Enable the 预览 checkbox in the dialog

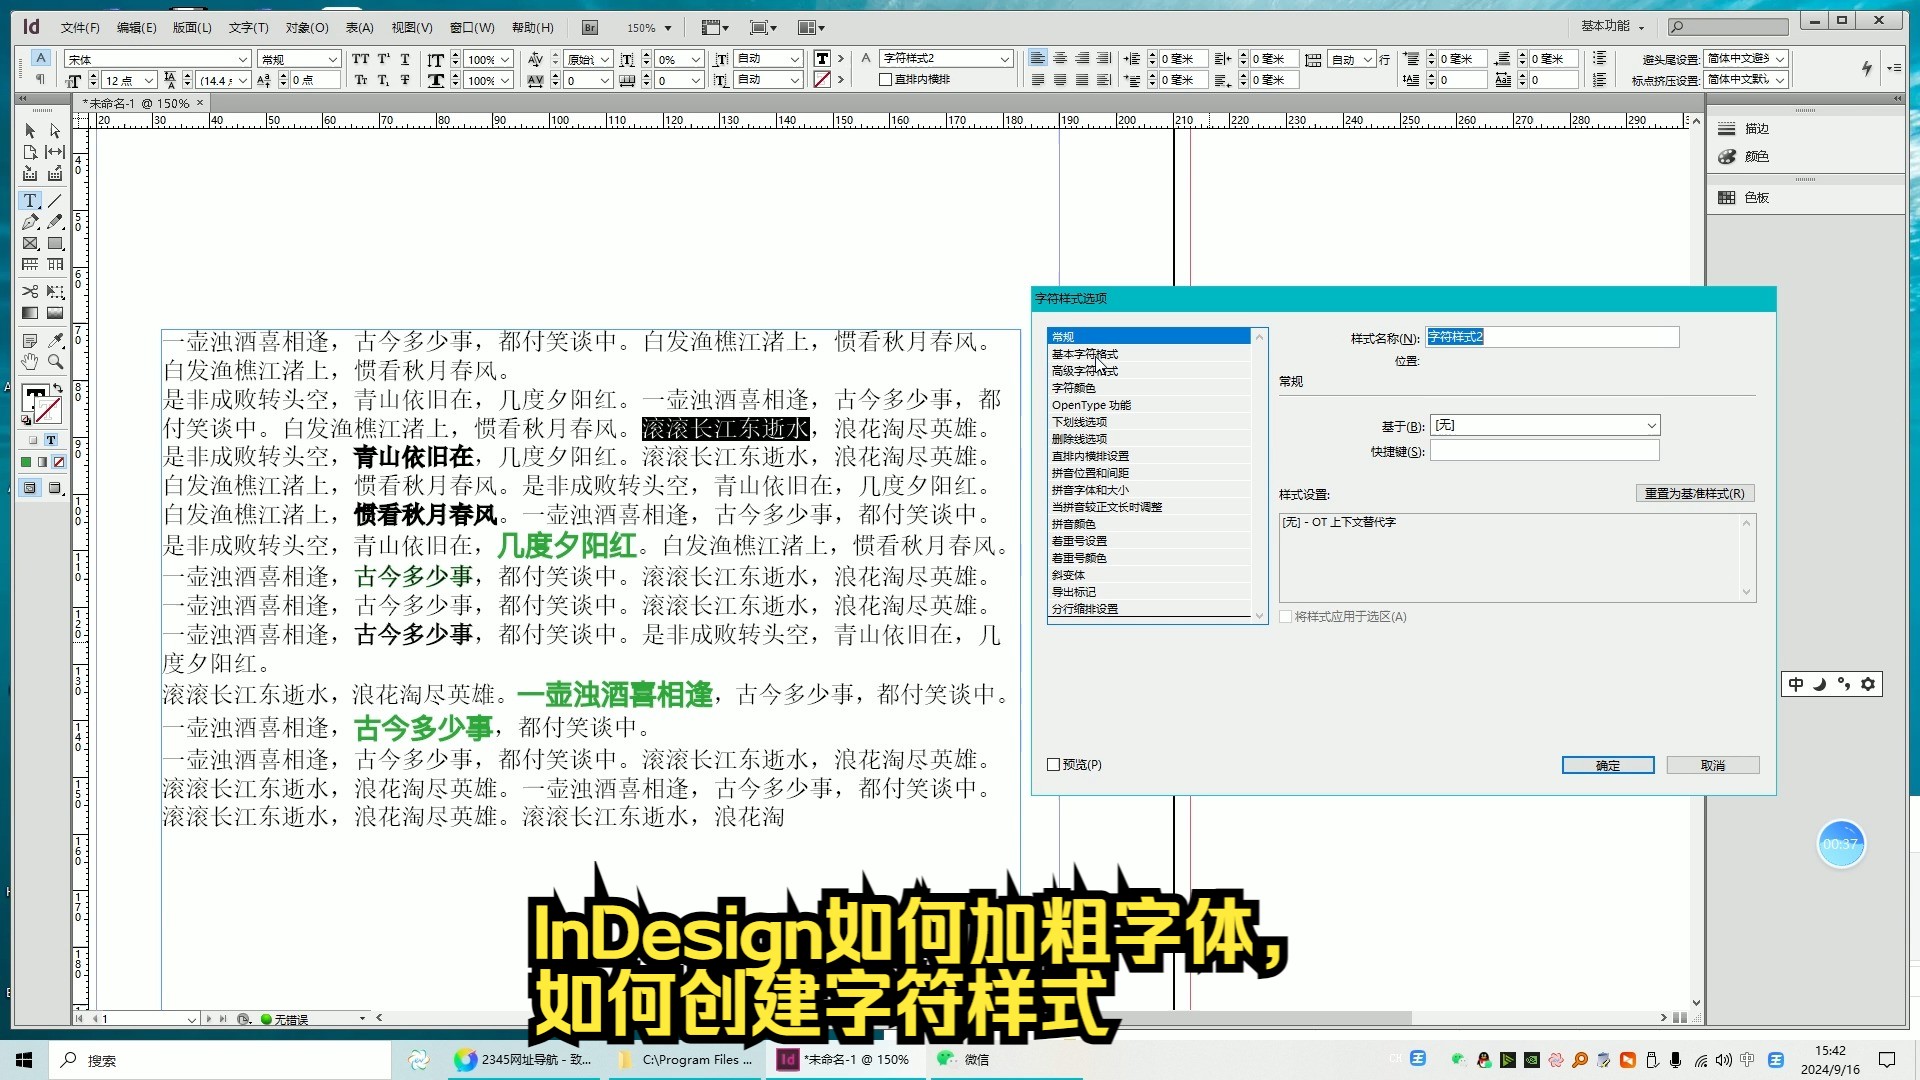(x=1054, y=764)
